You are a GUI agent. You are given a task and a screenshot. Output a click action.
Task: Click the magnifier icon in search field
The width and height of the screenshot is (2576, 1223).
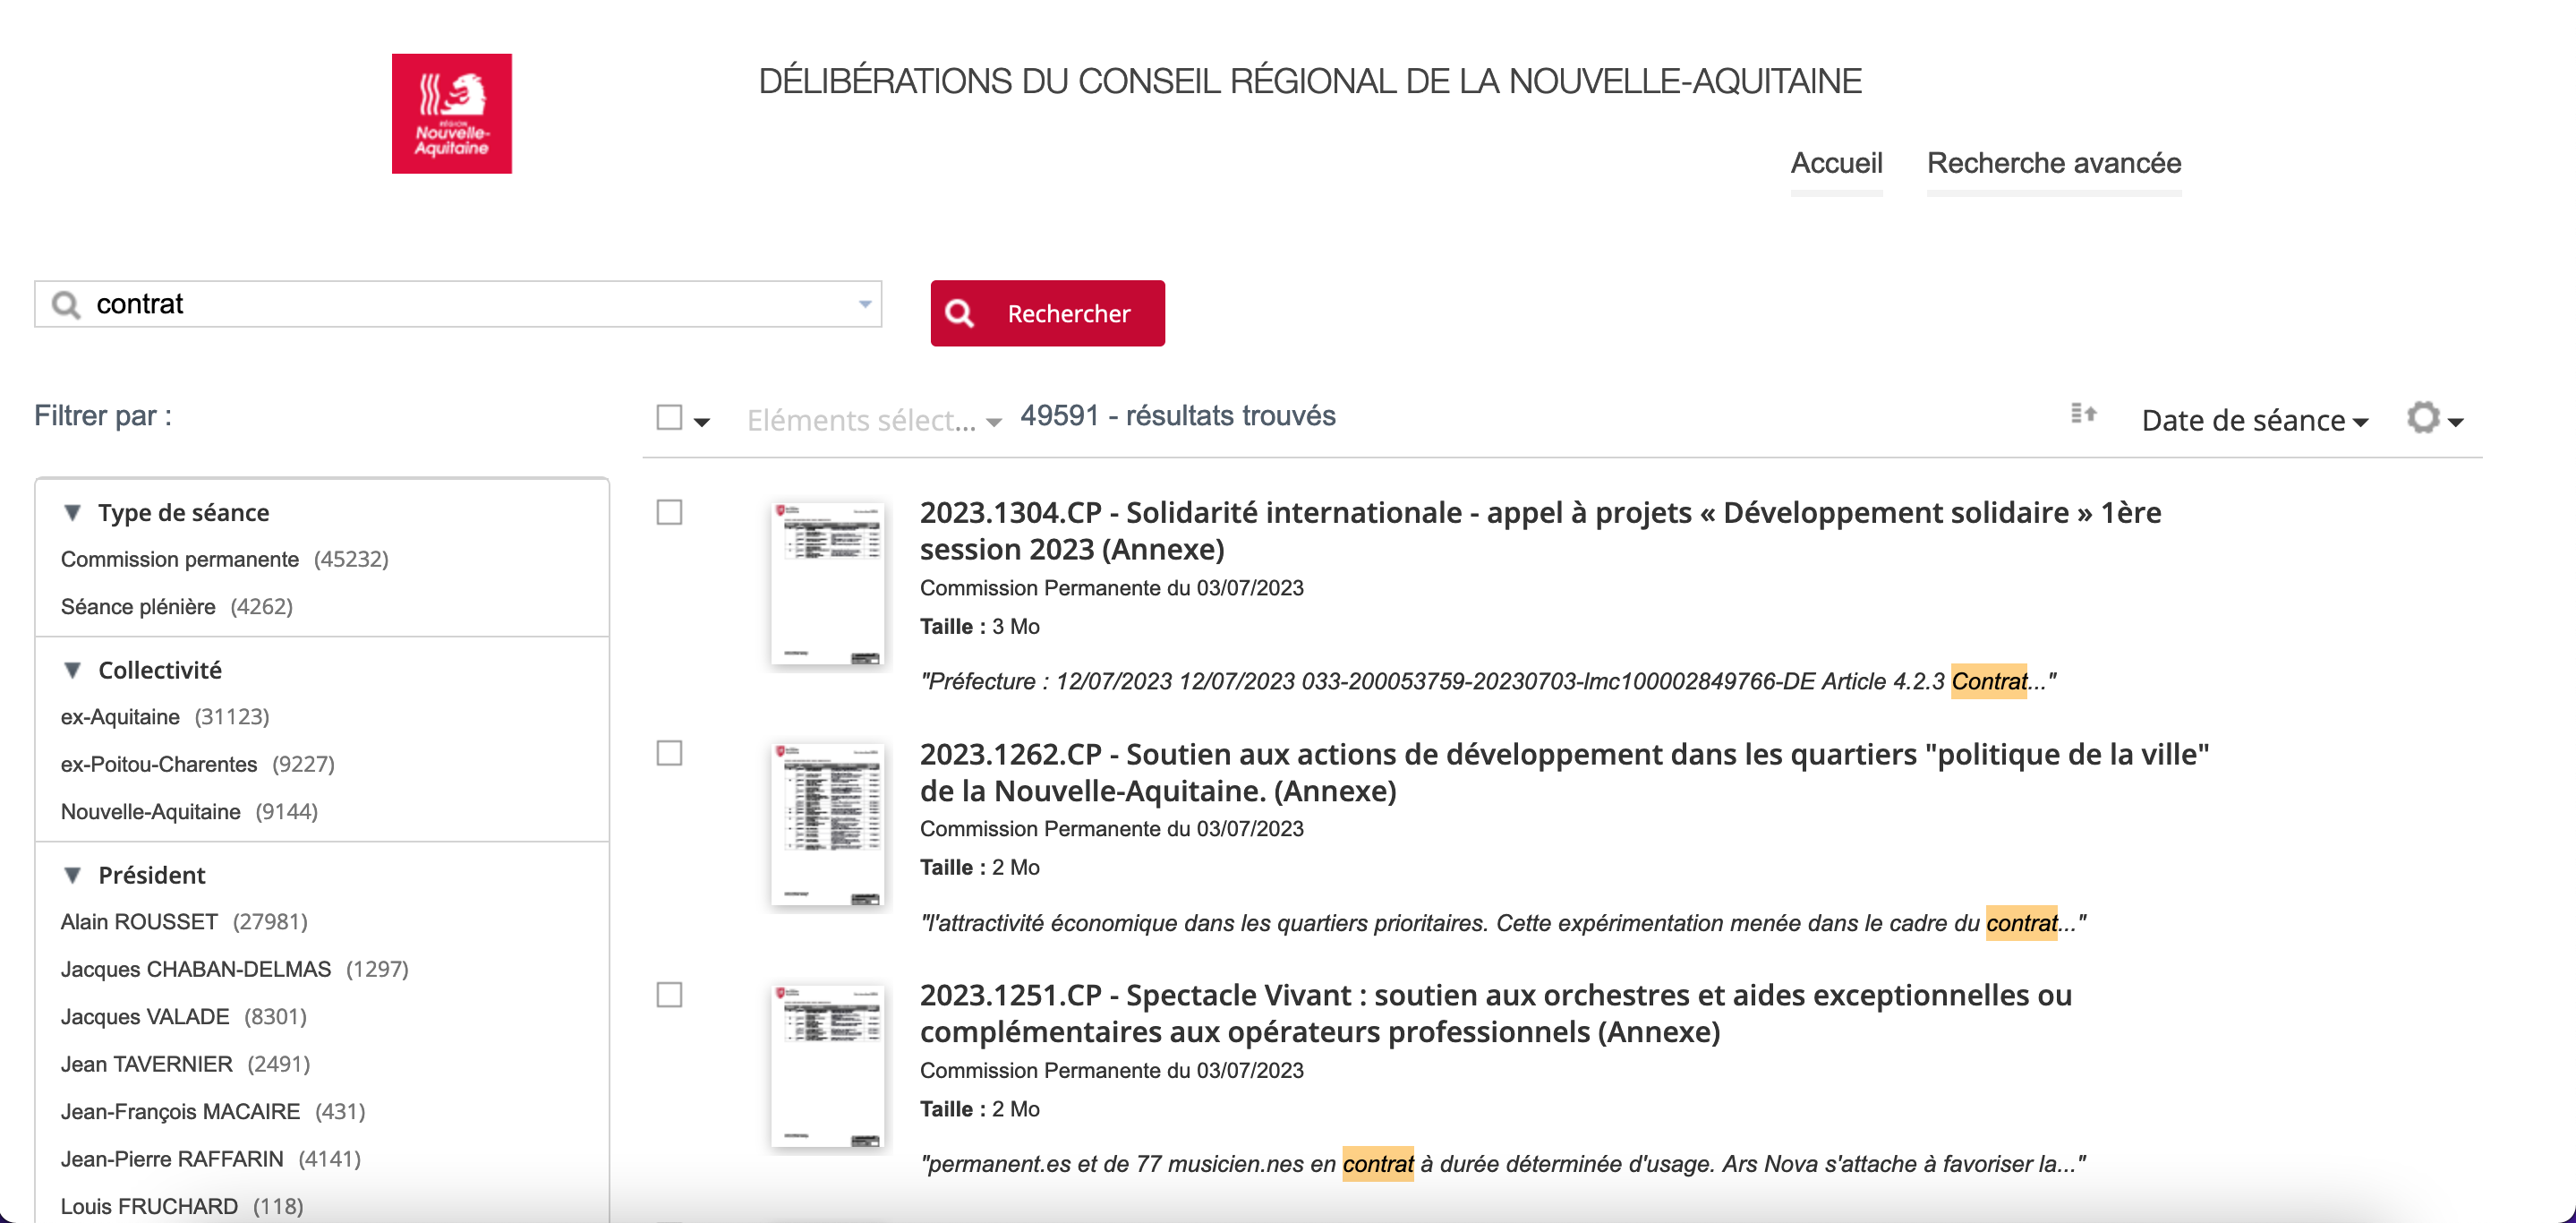[66, 304]
